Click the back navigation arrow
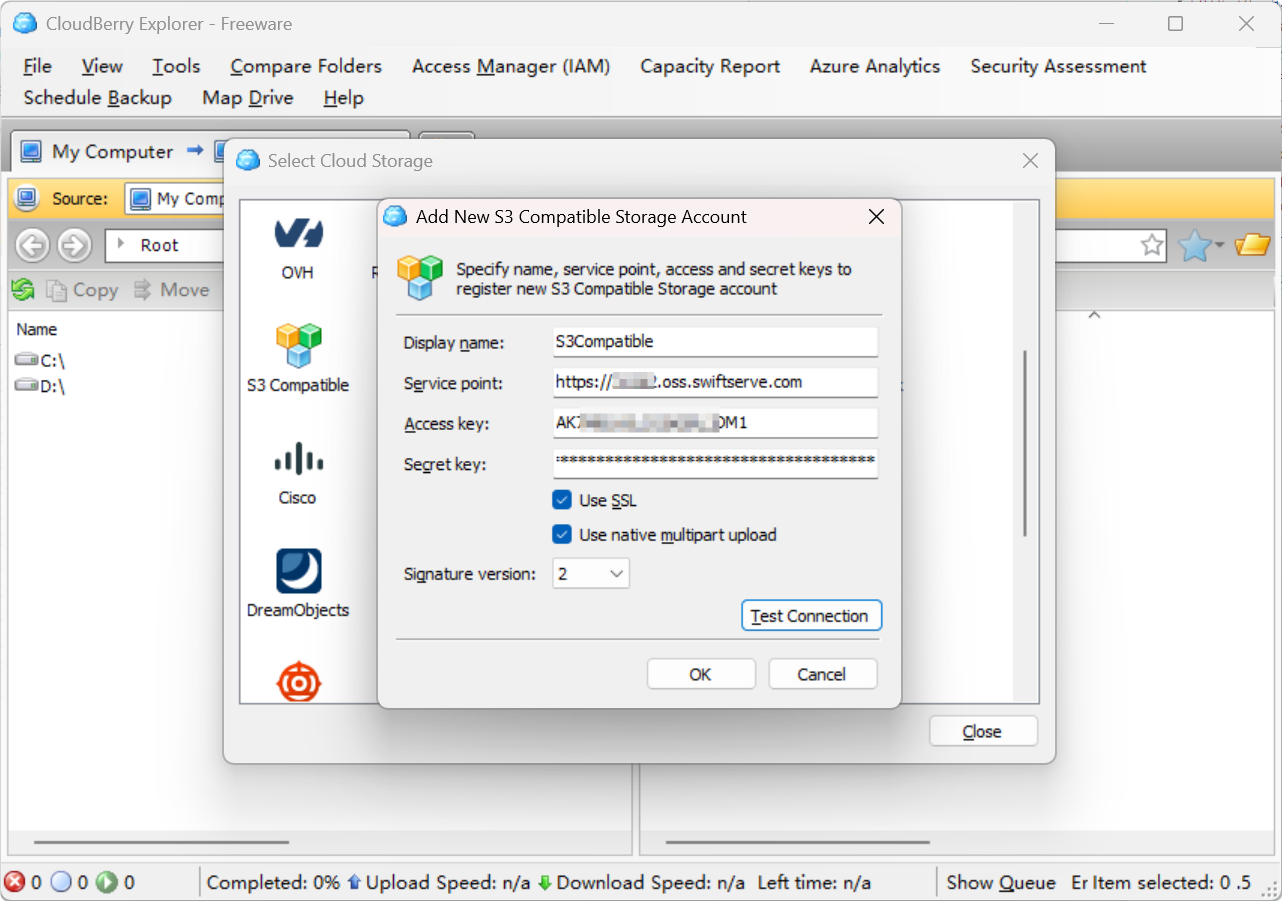 pyautogui.click(x=33, y=245)
